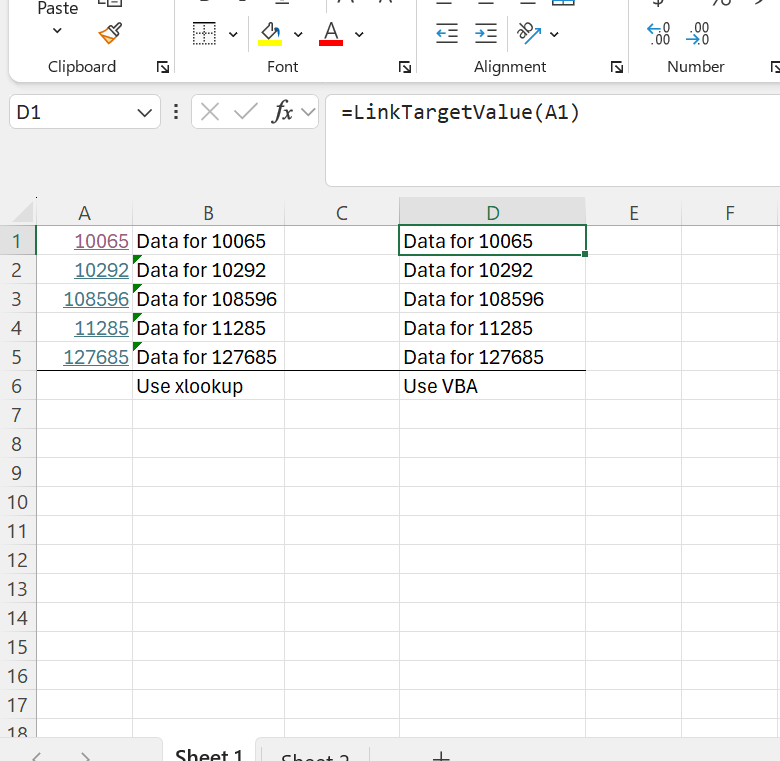Select cell D2 'Data for 10292'
This screenshot has height=761, width=780.
[492, 270]
